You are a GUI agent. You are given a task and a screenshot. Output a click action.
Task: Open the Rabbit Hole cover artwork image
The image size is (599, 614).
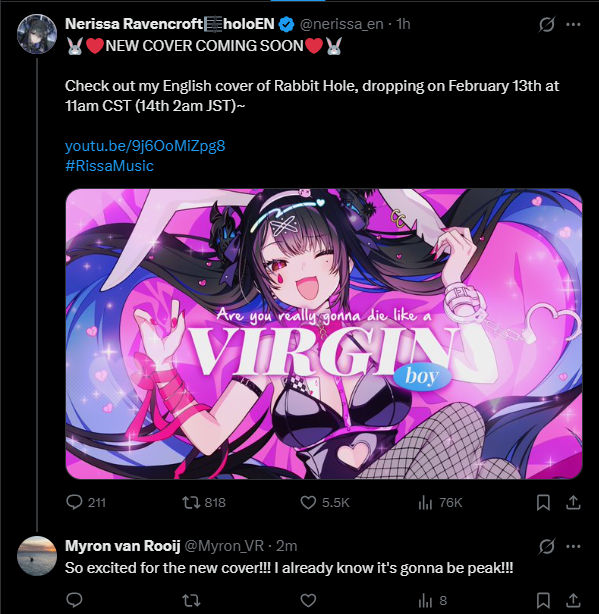(324, 334)
